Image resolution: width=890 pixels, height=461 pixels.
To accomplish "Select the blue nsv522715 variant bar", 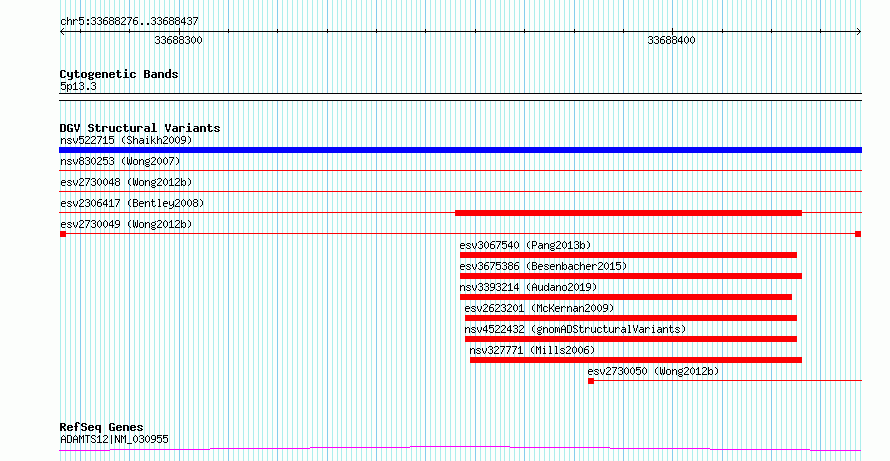I will coord(460,150).
